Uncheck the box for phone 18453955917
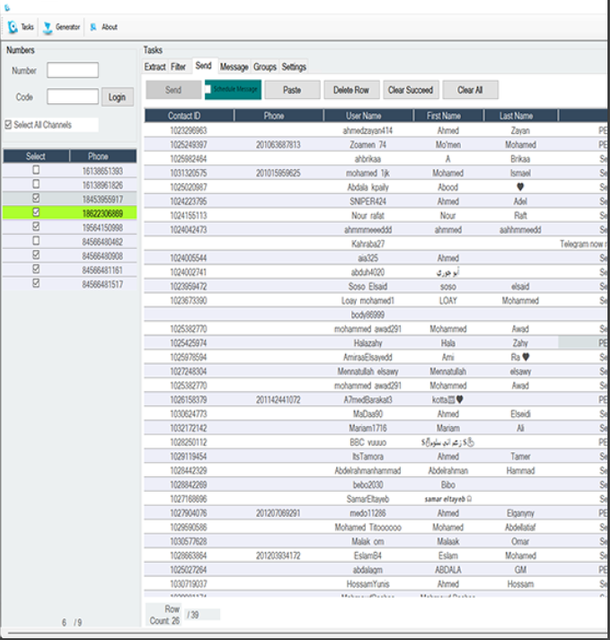Screen dimensions: 610x640 36,198
